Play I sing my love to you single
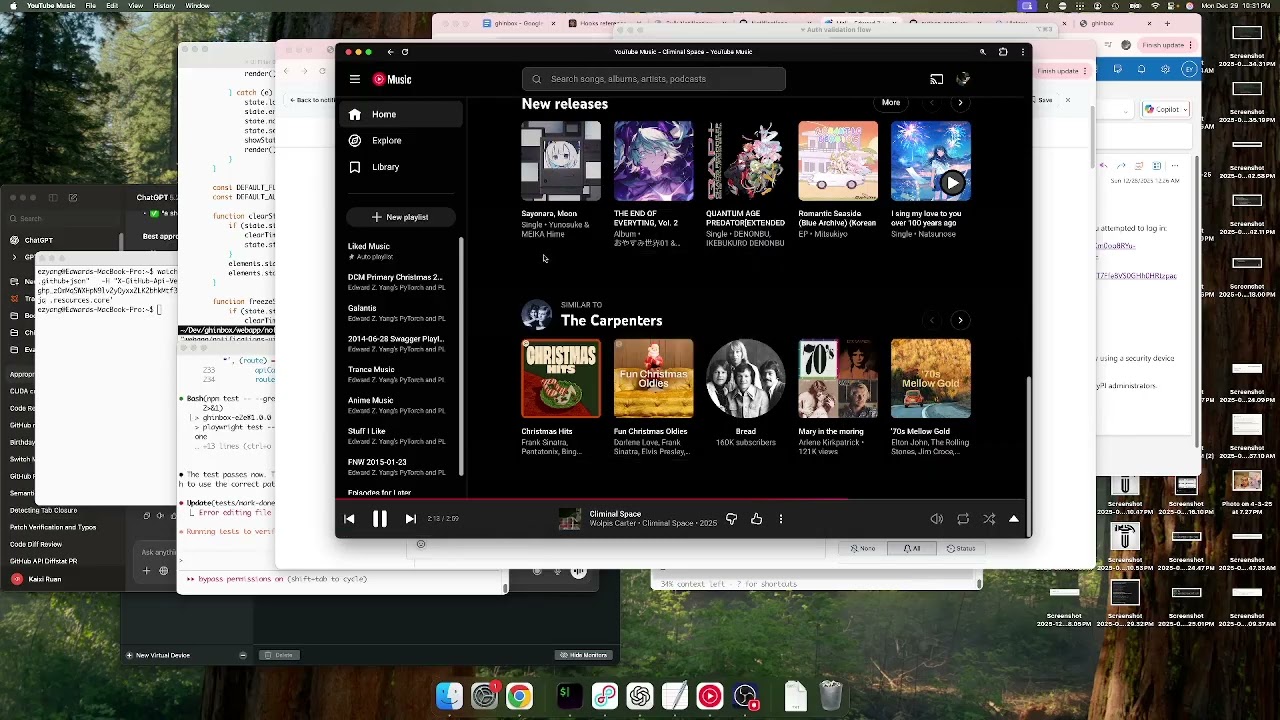1280x720 pixels. [952, 183]
